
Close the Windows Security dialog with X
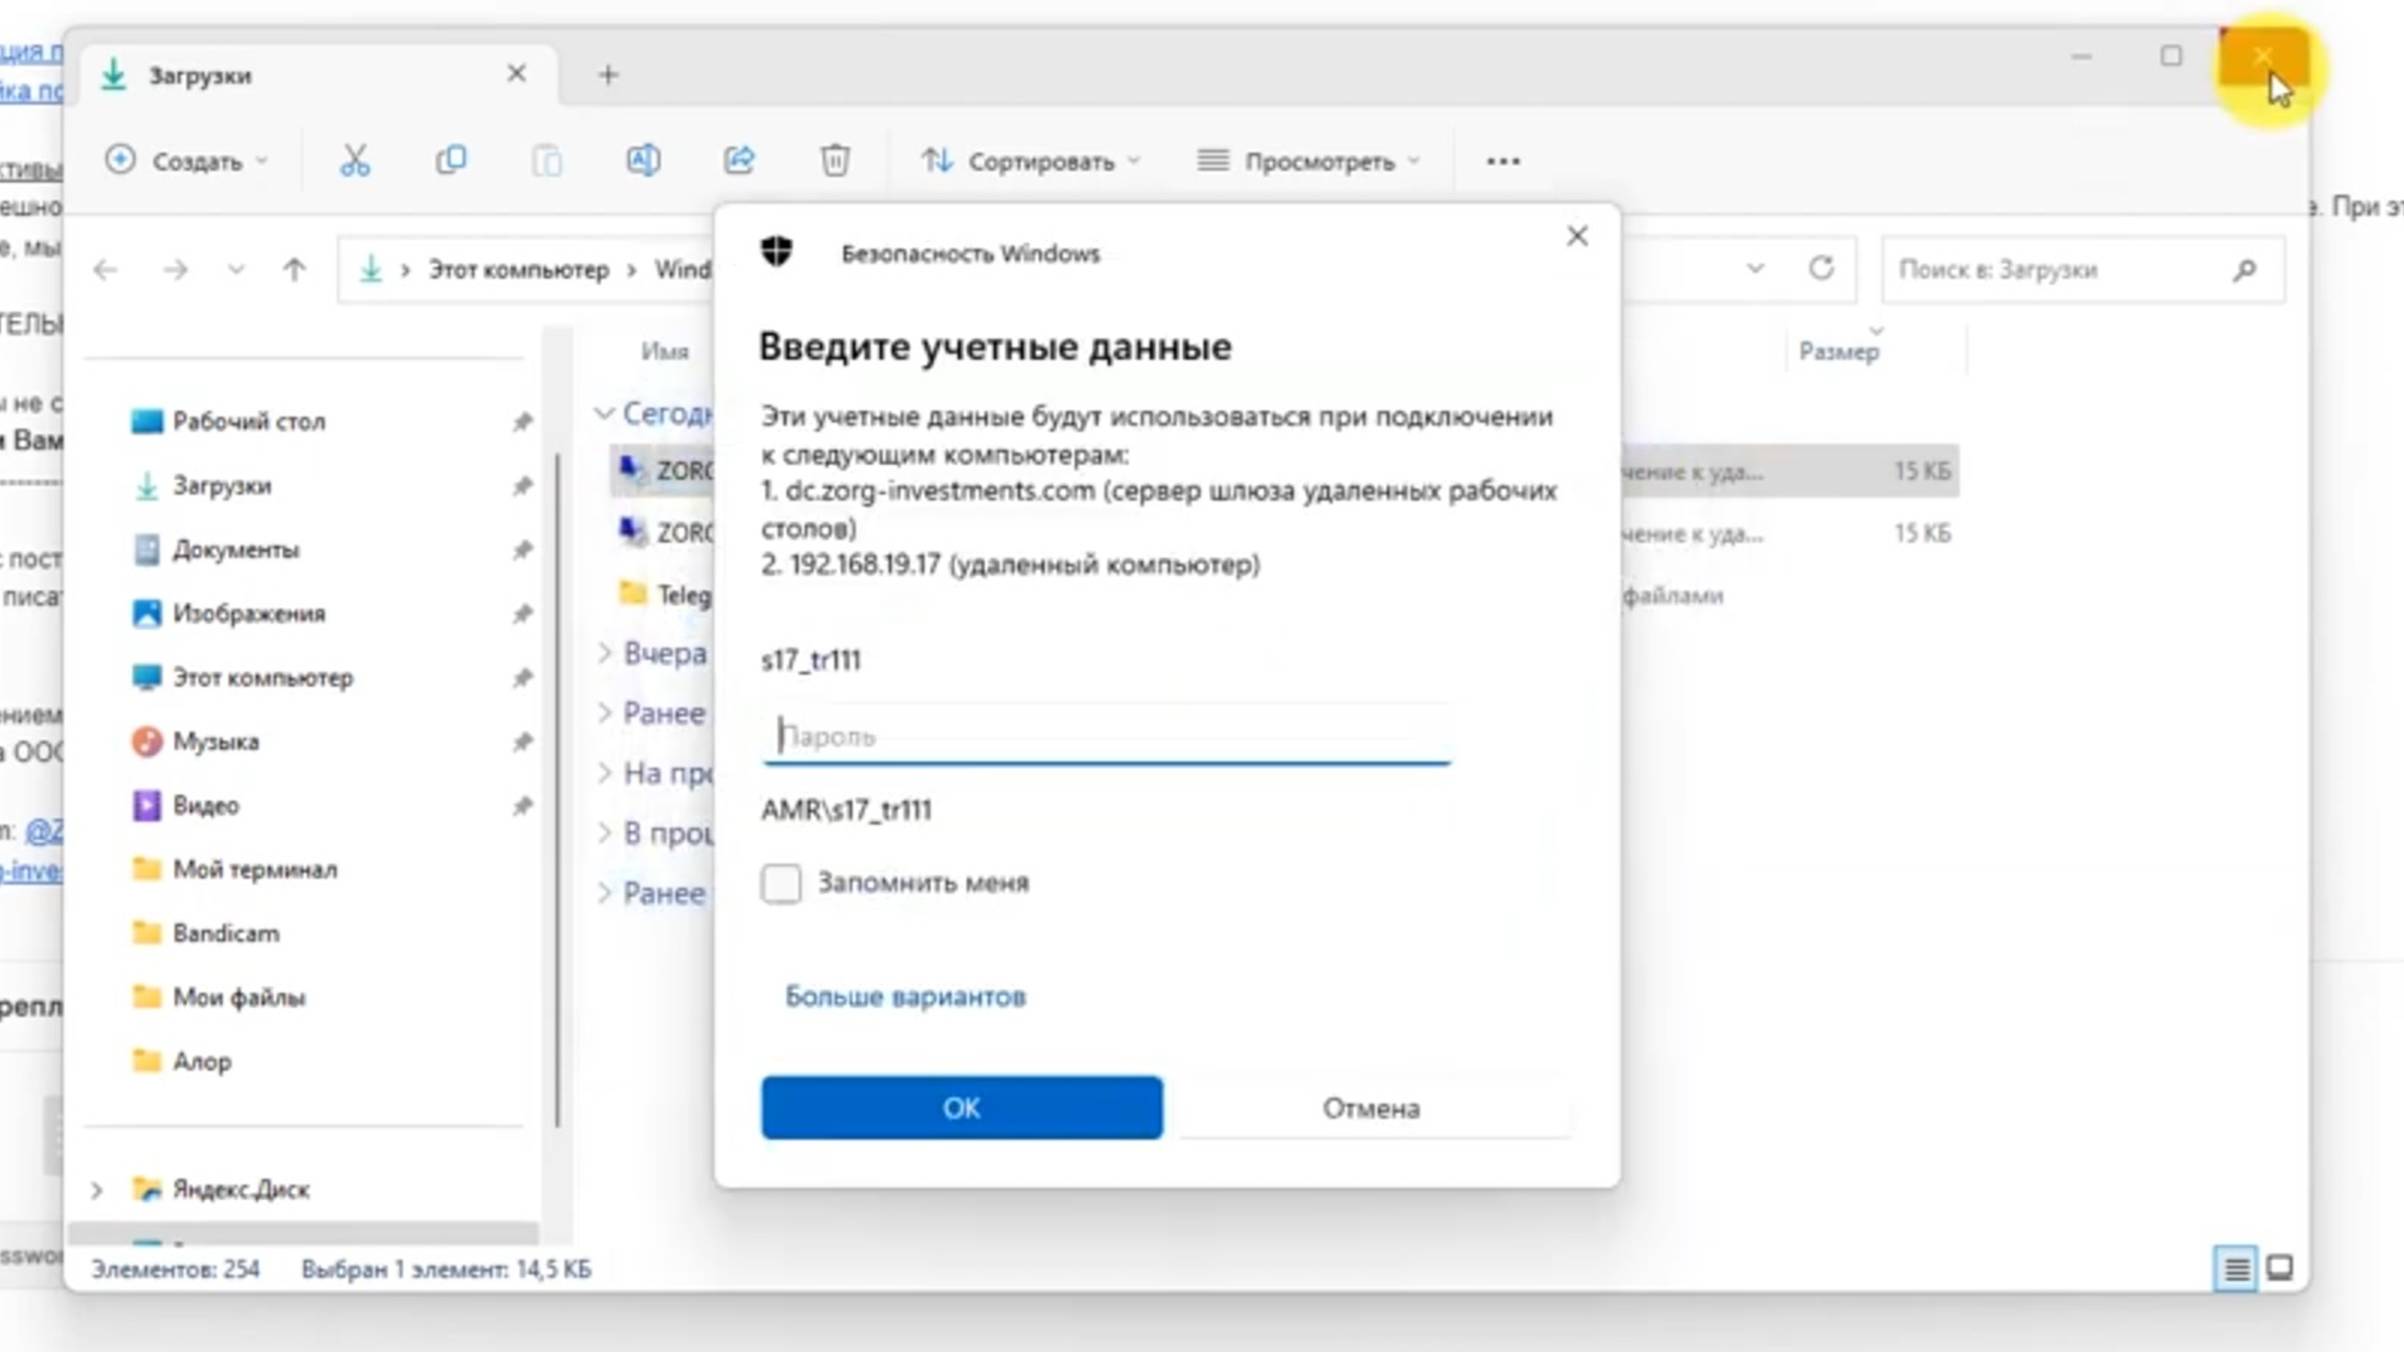coord(1577,236)
